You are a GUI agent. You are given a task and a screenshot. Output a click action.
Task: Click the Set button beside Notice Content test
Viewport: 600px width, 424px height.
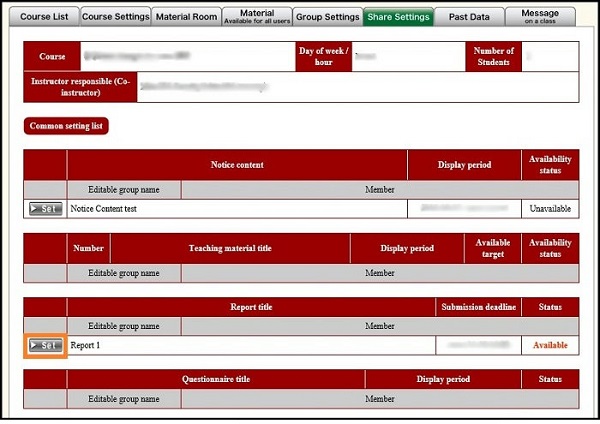click(46, 209)
